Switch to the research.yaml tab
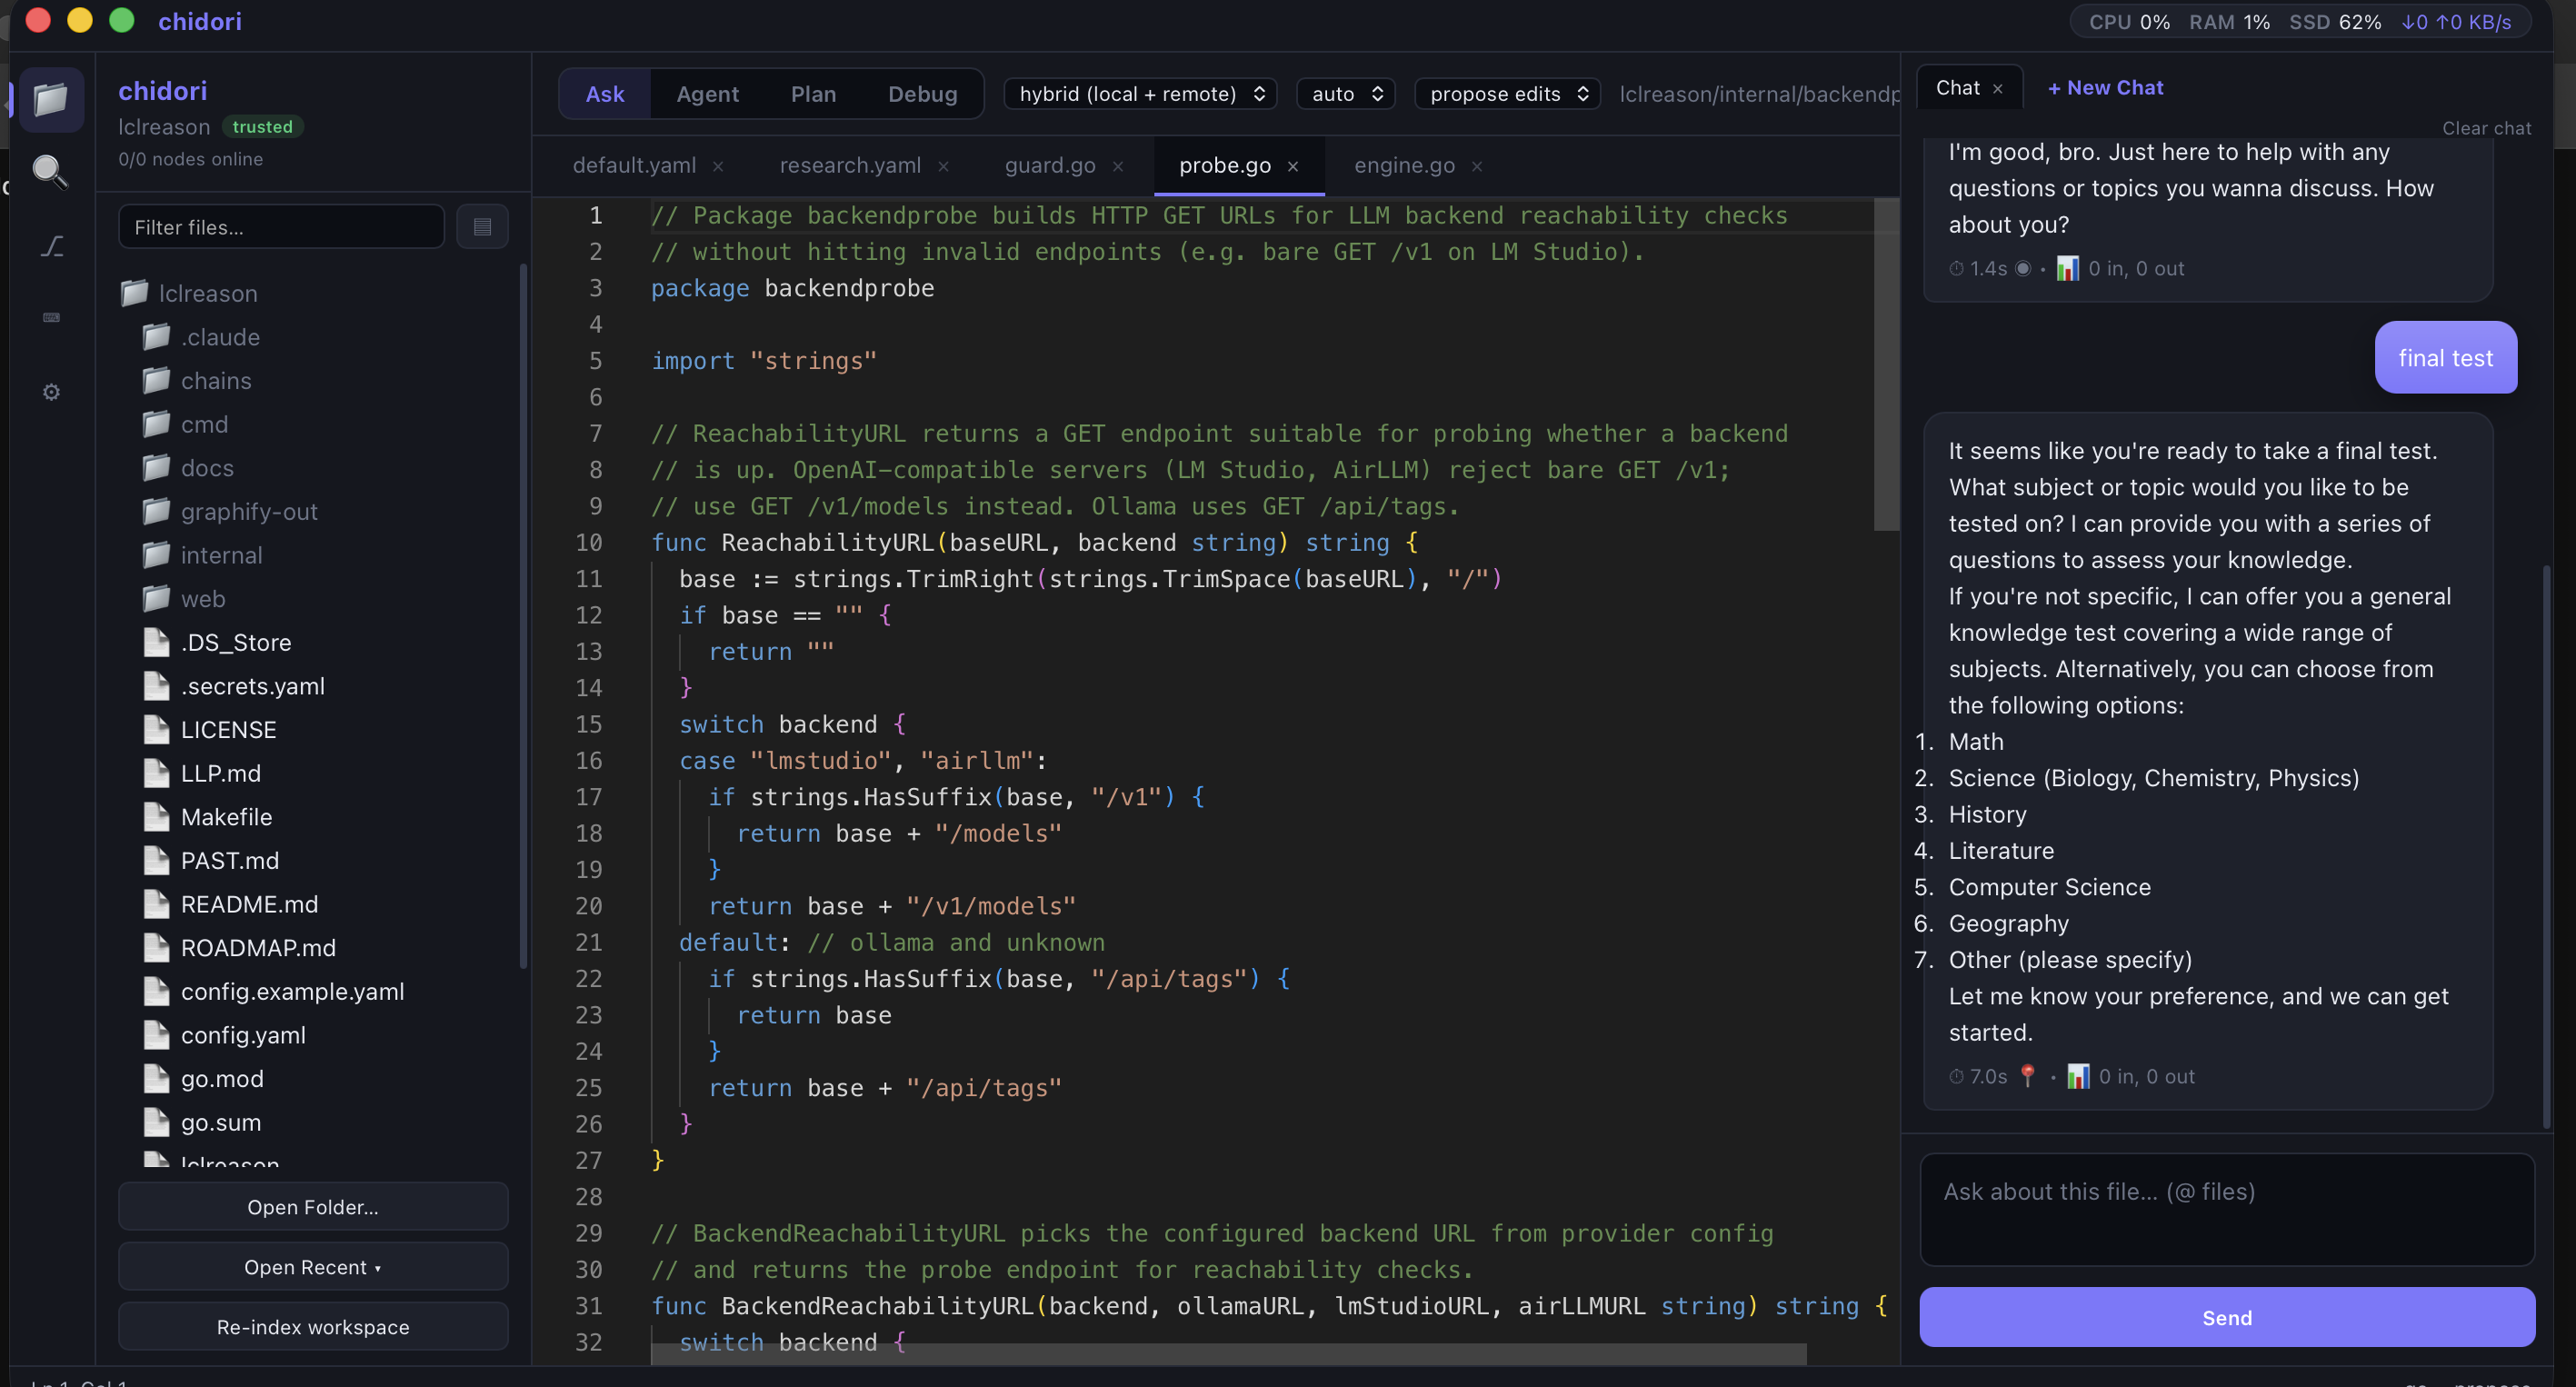 coord(850,166)
